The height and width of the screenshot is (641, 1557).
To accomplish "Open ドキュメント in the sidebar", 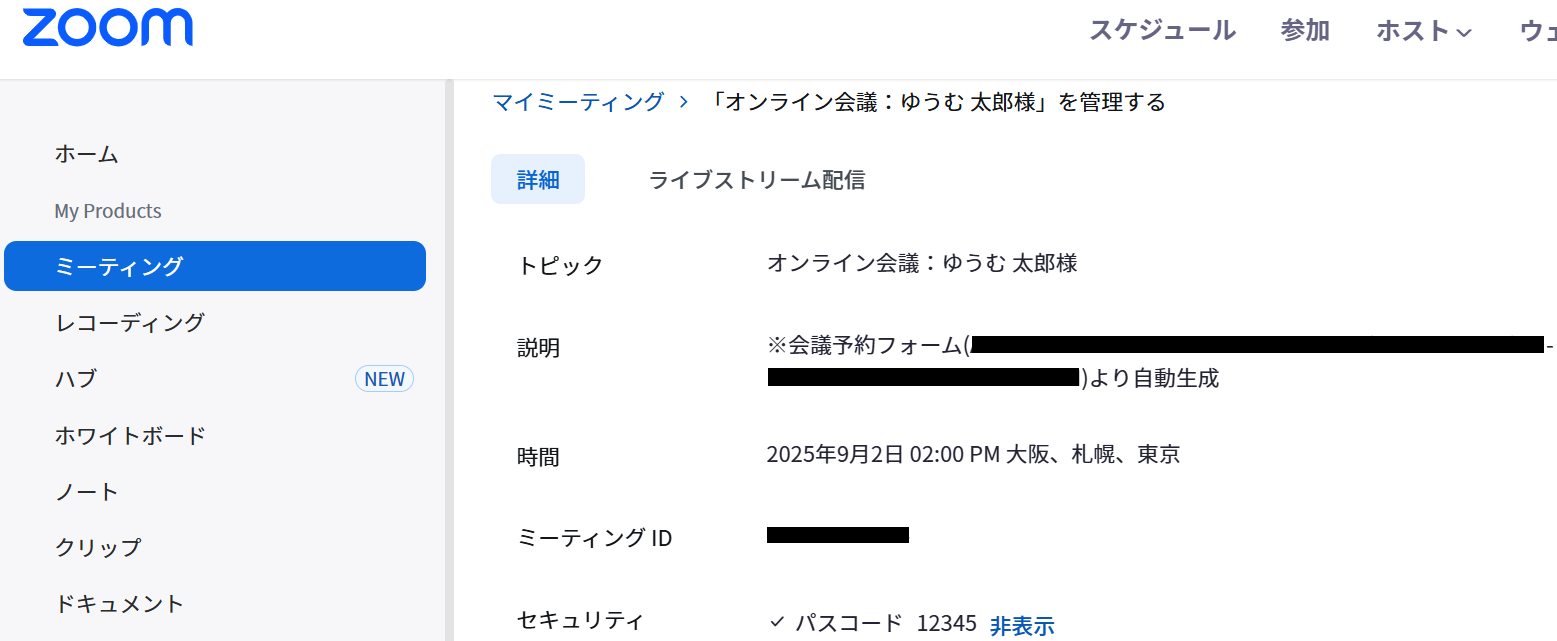I will (119, 604).
